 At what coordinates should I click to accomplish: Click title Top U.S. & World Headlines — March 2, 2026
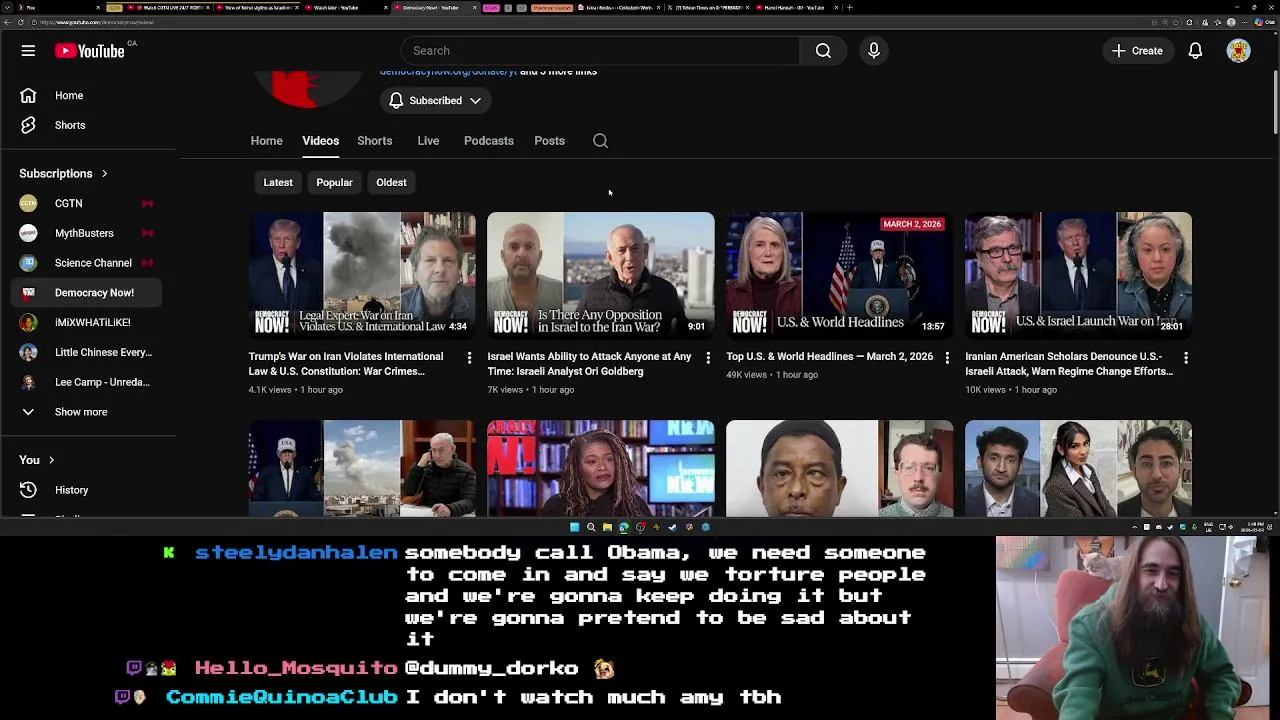click(x=829, y=357)
